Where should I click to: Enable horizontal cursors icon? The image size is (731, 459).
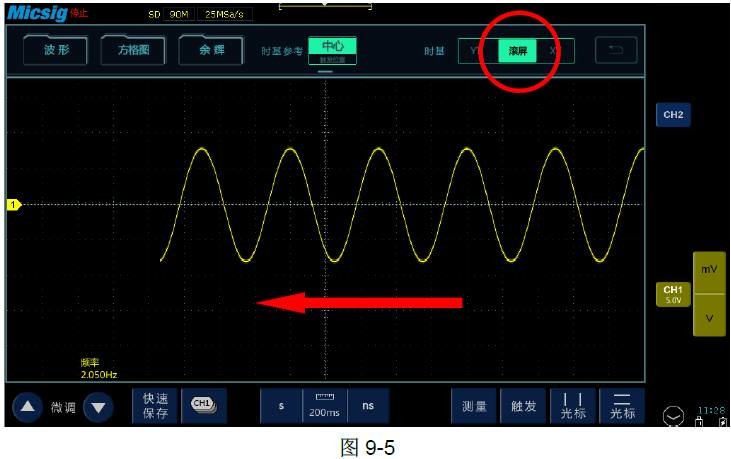coord(622,406)
